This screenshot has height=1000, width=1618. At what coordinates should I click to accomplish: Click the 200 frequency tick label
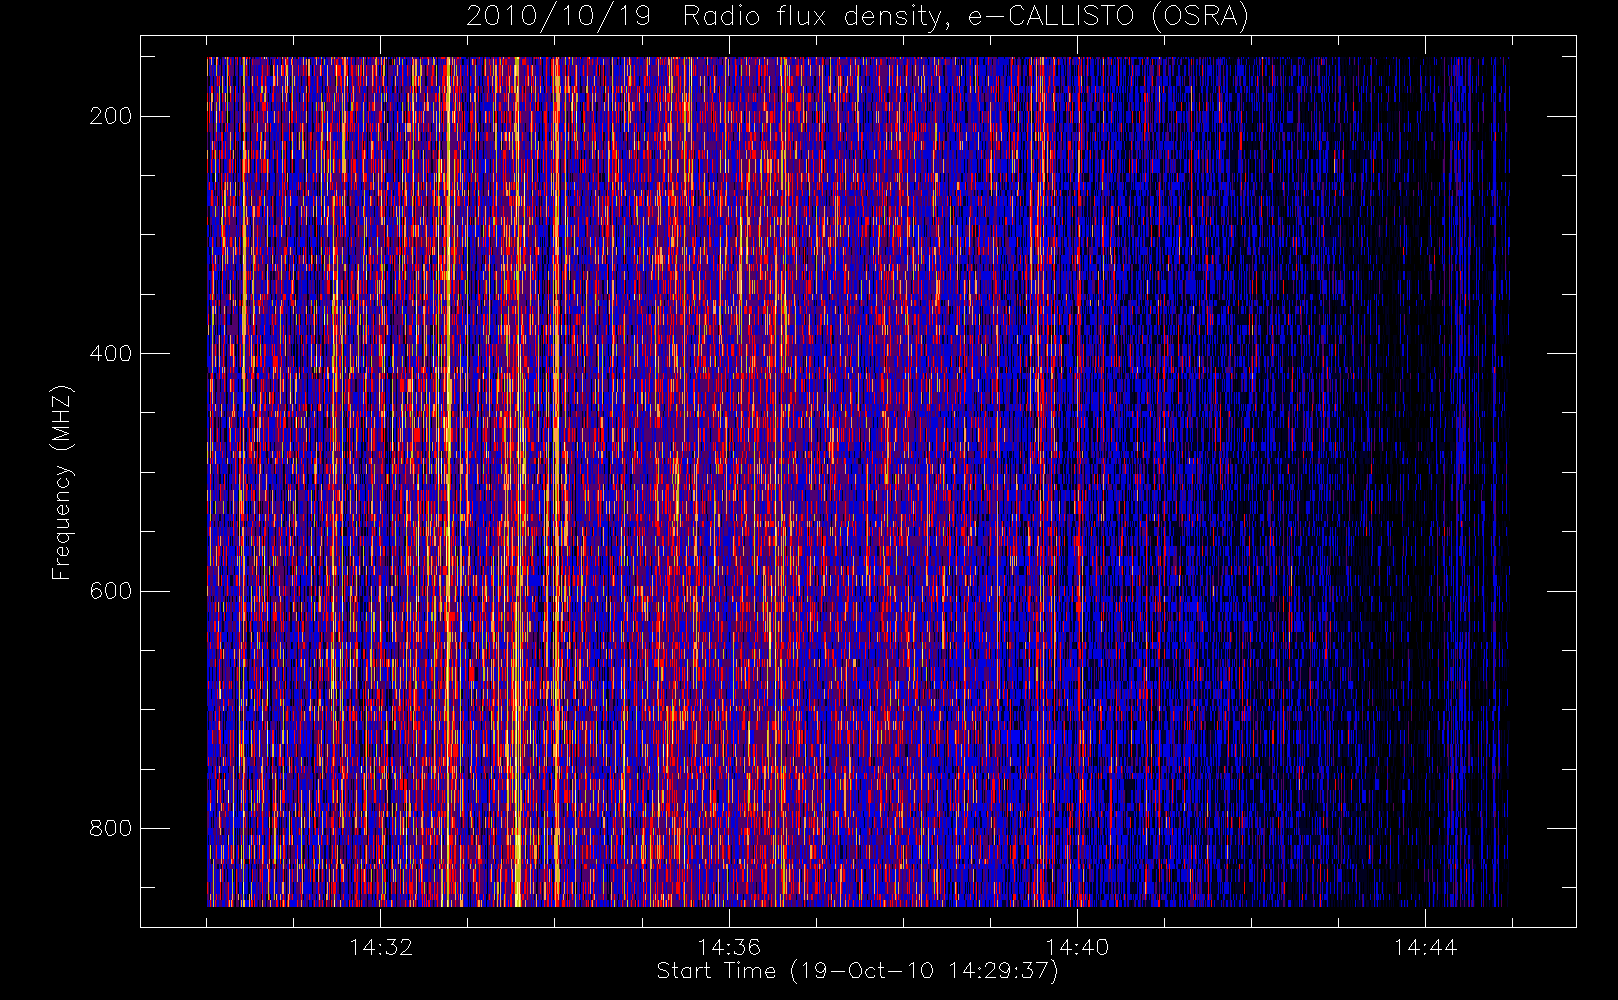(x=110, y=116)
